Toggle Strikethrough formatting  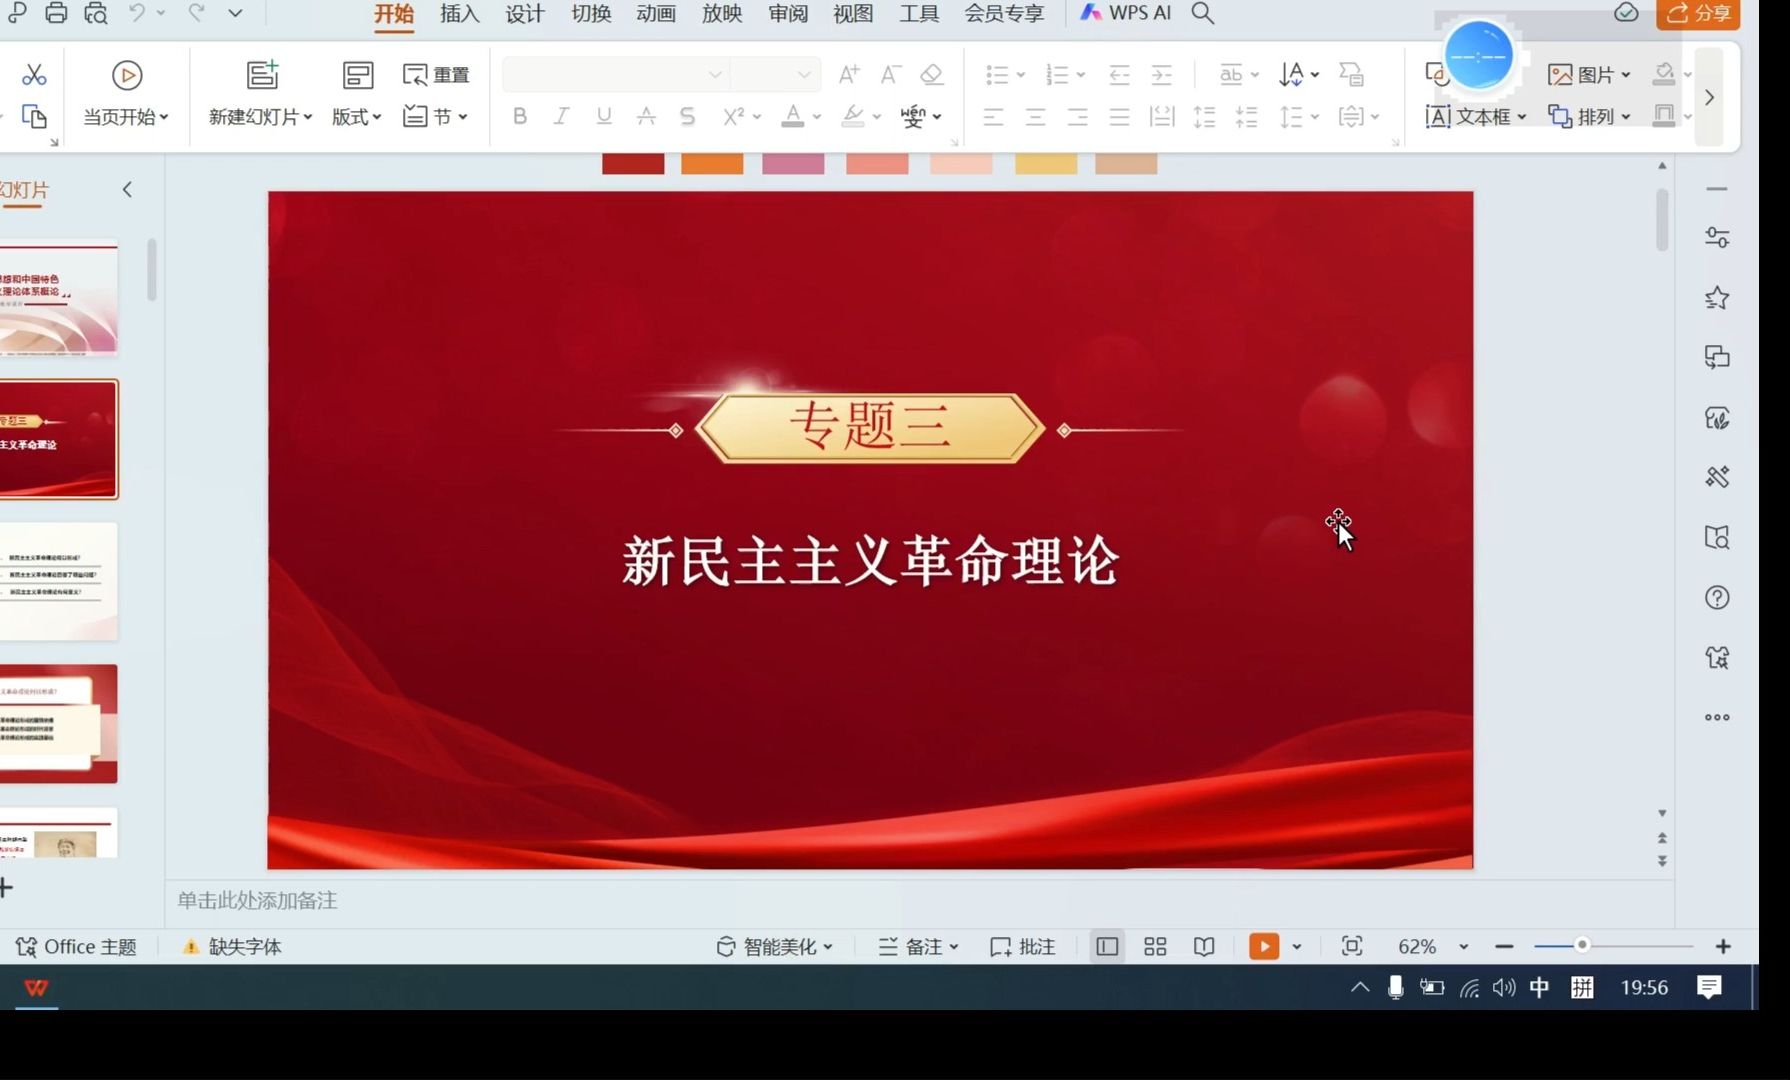tap(646, 116)
